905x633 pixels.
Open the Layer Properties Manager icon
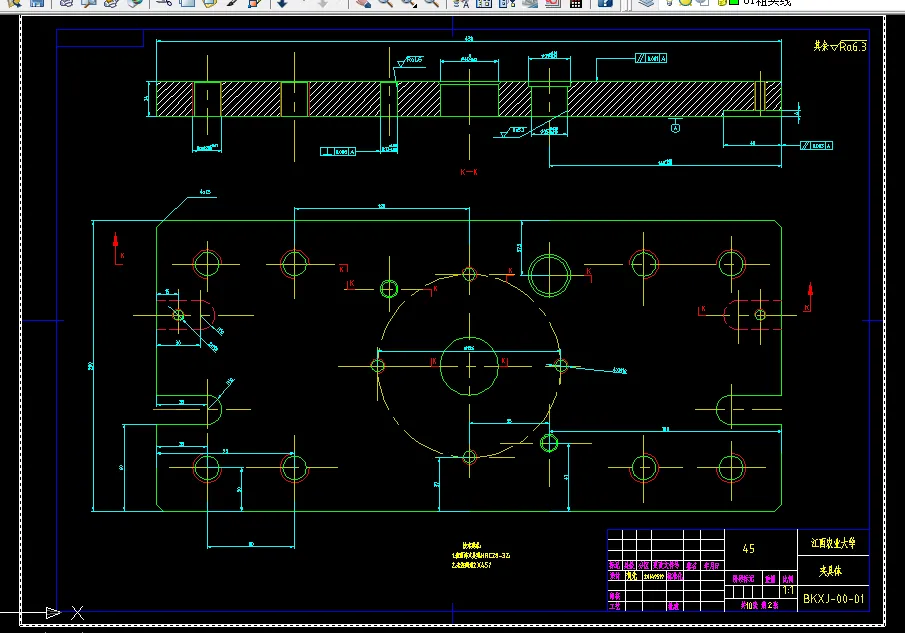(646, 3)
